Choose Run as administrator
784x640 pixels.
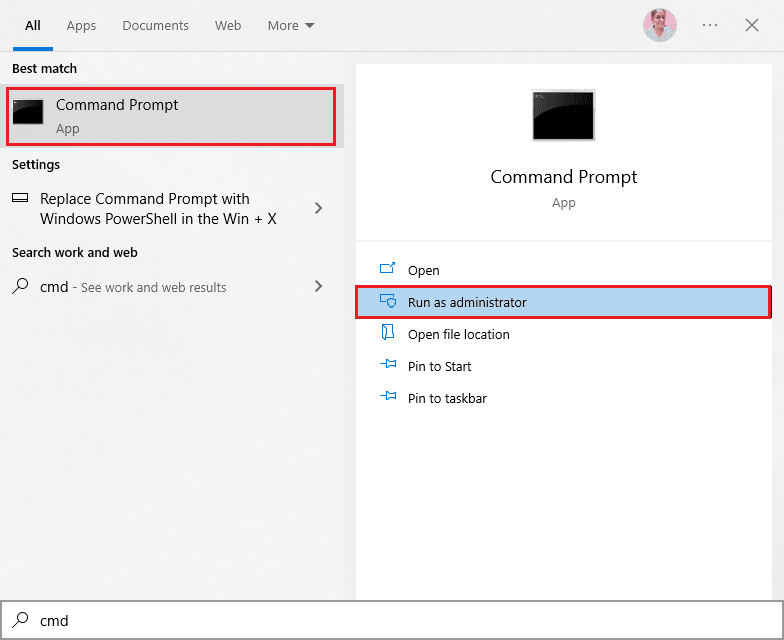coord(564,302)
